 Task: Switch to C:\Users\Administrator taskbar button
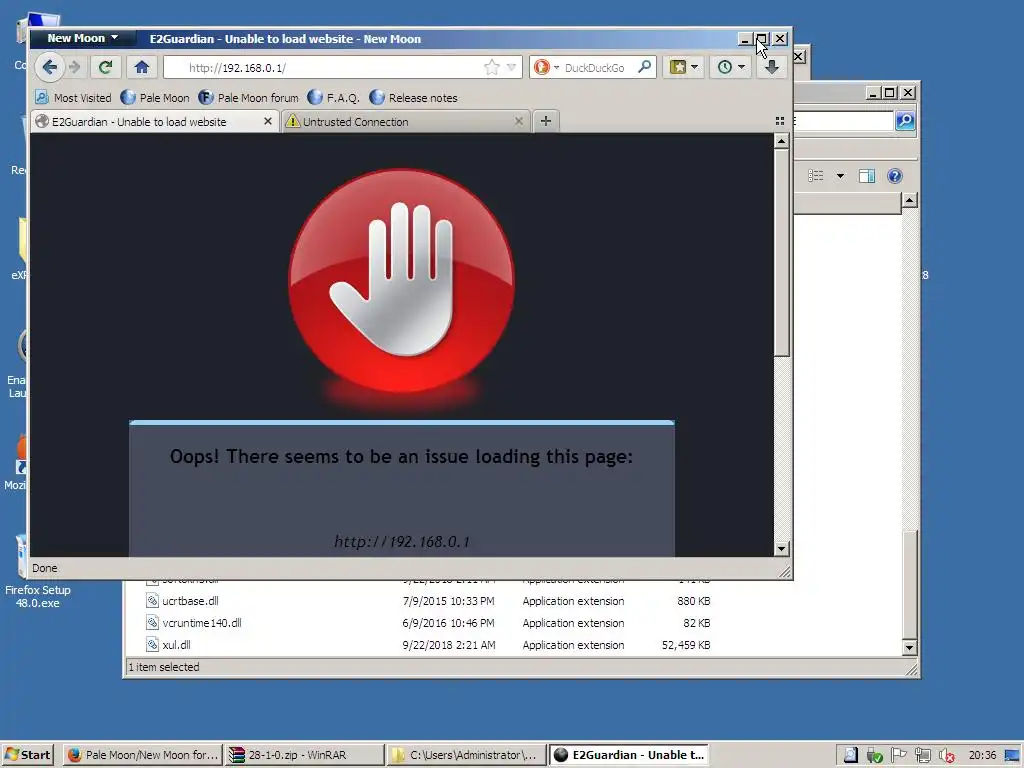[x=466, y=755]
